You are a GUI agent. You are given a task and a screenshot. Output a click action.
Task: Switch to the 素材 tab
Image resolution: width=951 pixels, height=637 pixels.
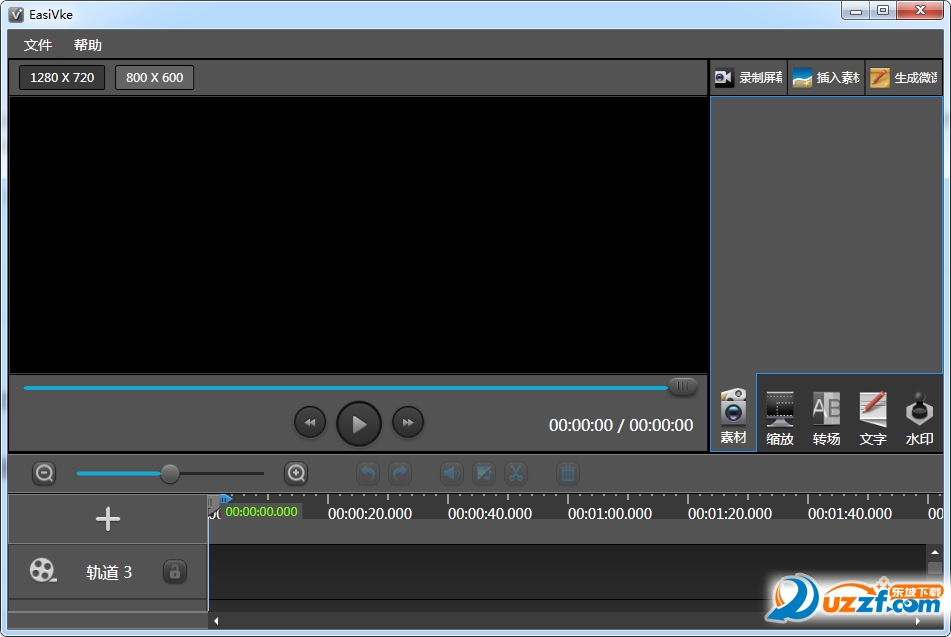733,417
